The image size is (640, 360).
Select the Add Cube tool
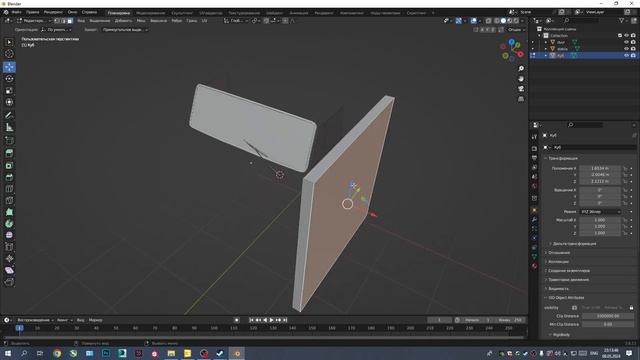point(9,140)
